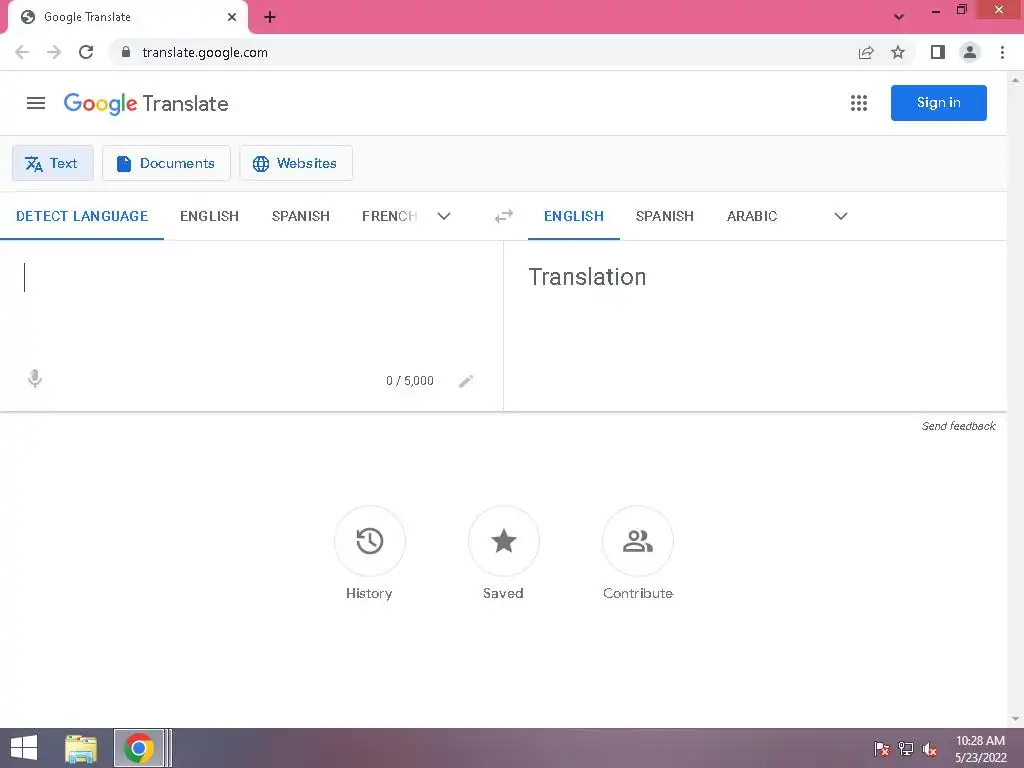Swap source and target languages

click(504, 216)
